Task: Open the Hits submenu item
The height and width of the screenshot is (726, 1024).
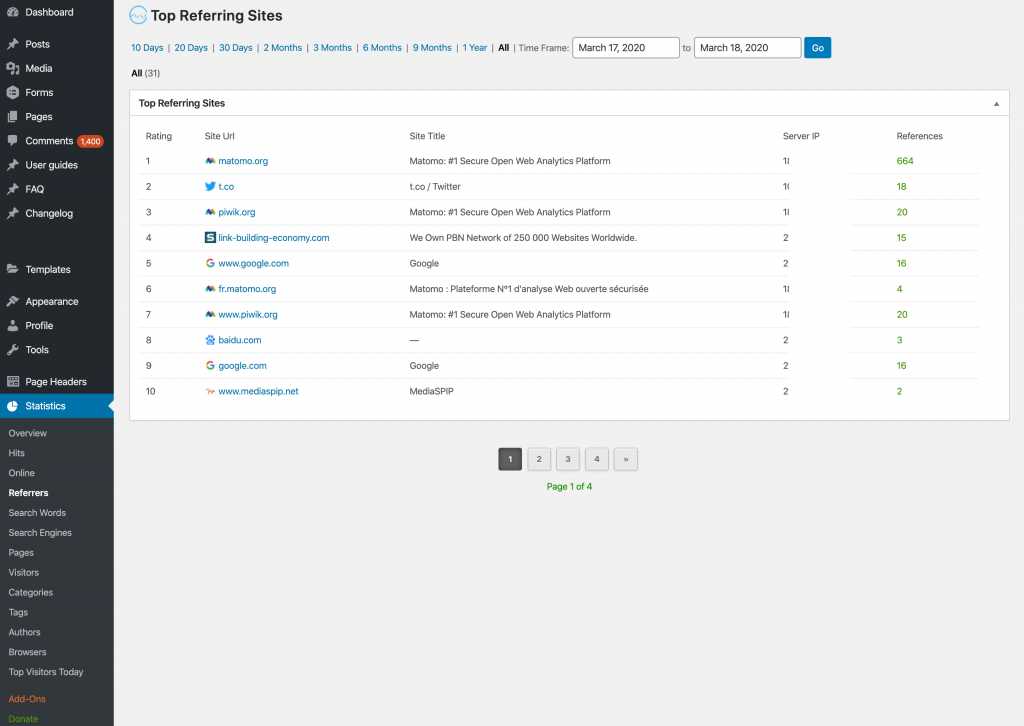Action: [16, 453]
